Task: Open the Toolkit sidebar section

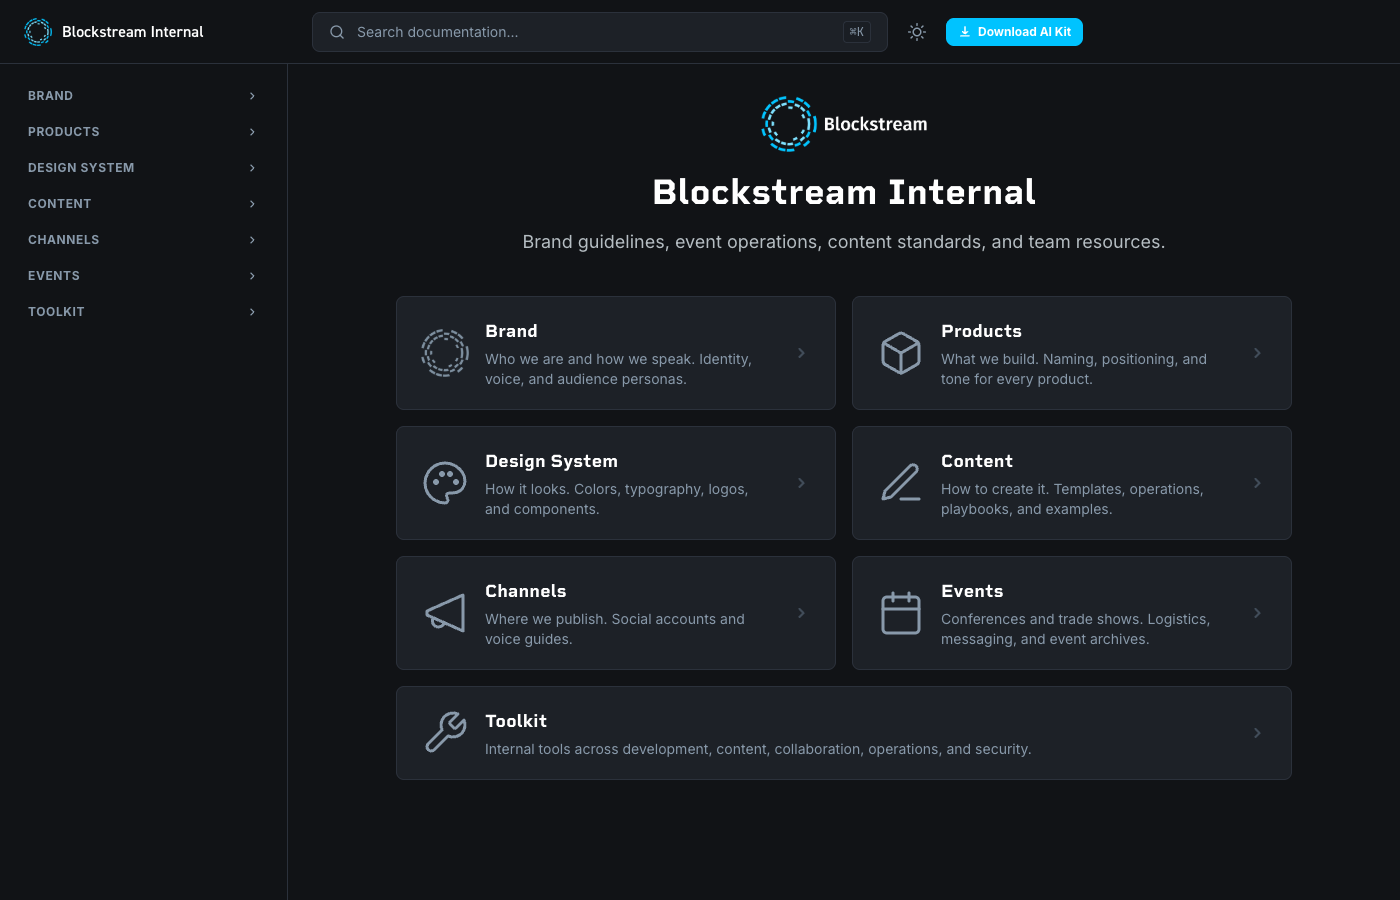Action: tap(143, 312)
